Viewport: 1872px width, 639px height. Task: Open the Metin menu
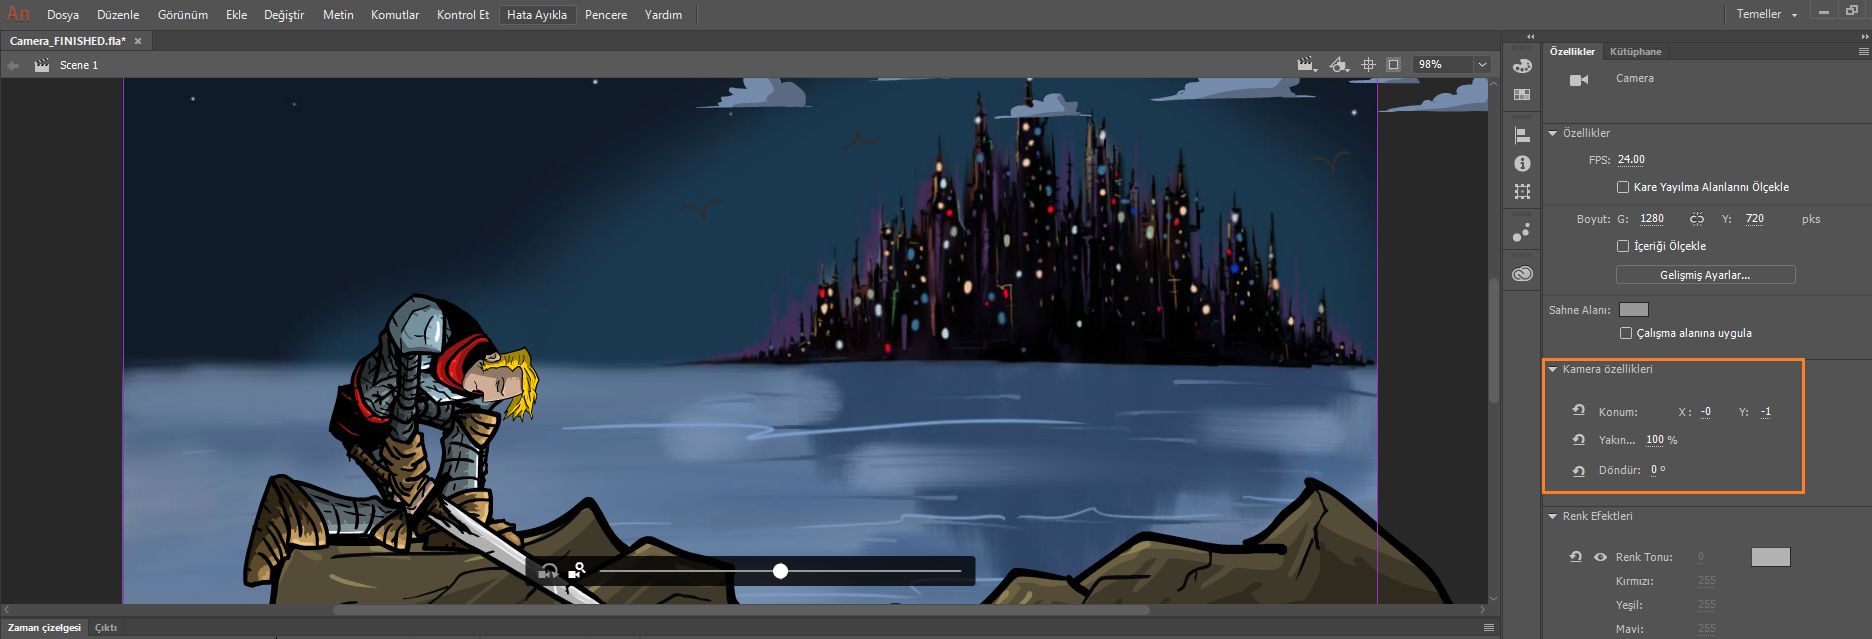(x=338, y=15)
